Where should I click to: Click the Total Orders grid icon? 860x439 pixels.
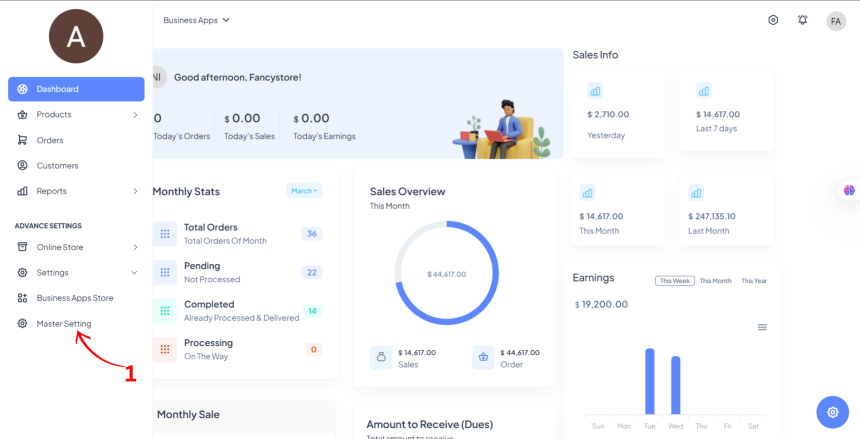(165, 233)
